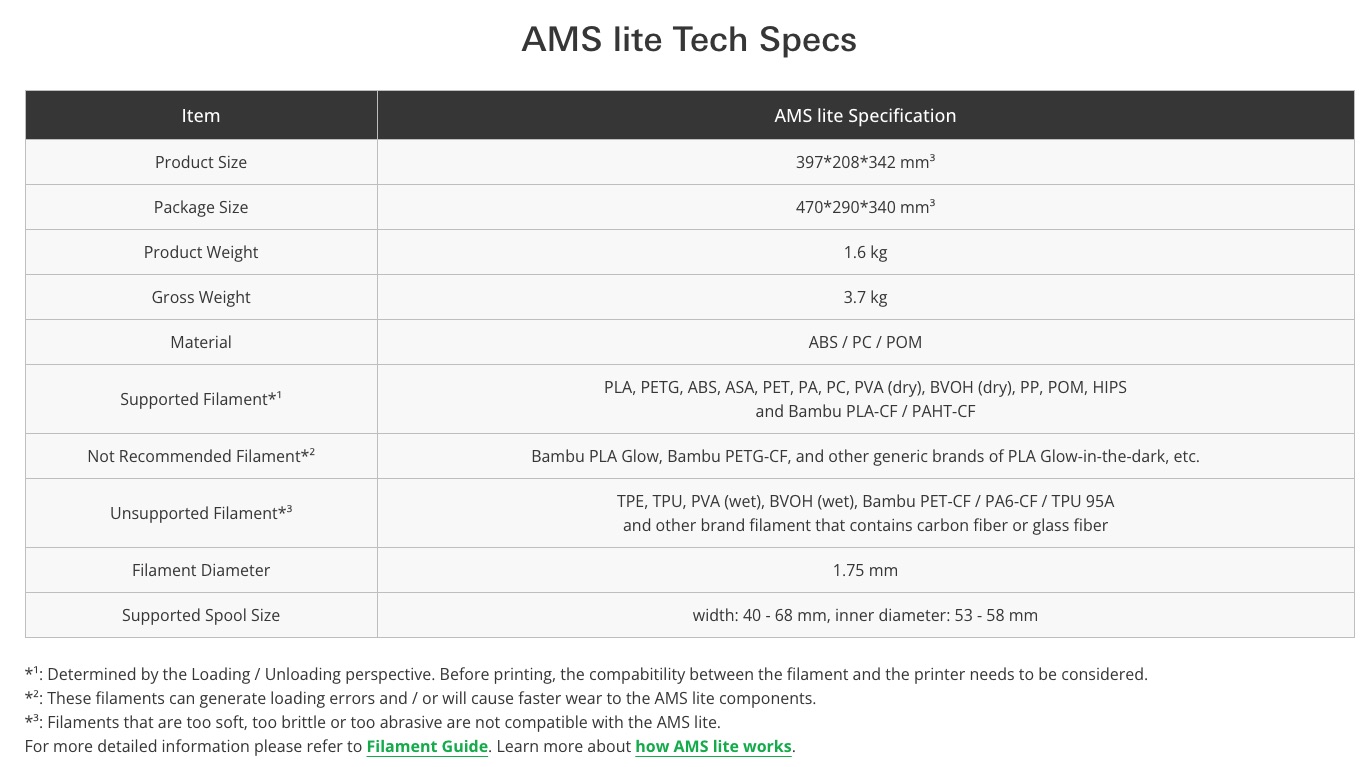This screenshot has height=767, width=1371.
Task: Click the "AMS lite Tech Specs" heading
Action: click(x=689, y=39)
